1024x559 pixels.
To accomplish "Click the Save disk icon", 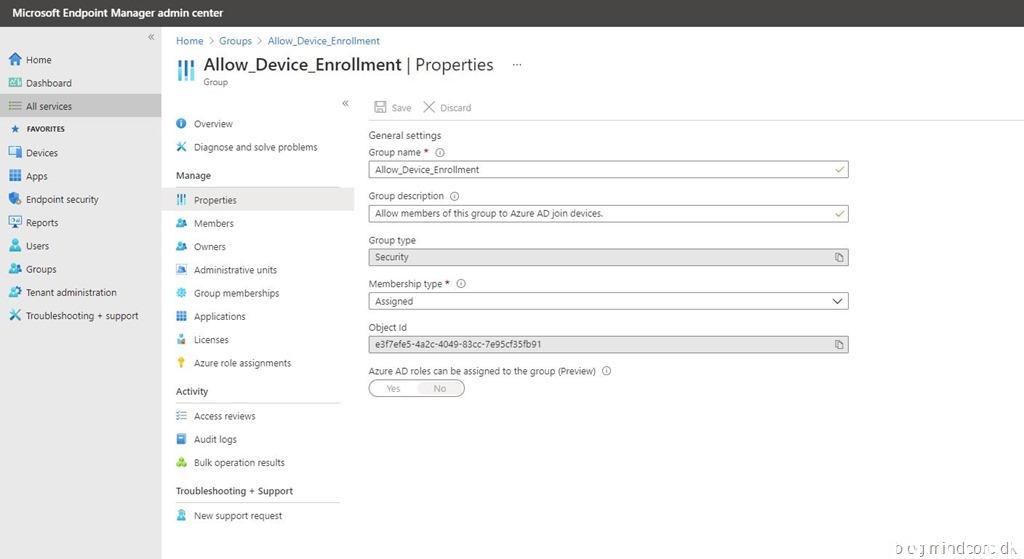I will click(x=380, y=107).
